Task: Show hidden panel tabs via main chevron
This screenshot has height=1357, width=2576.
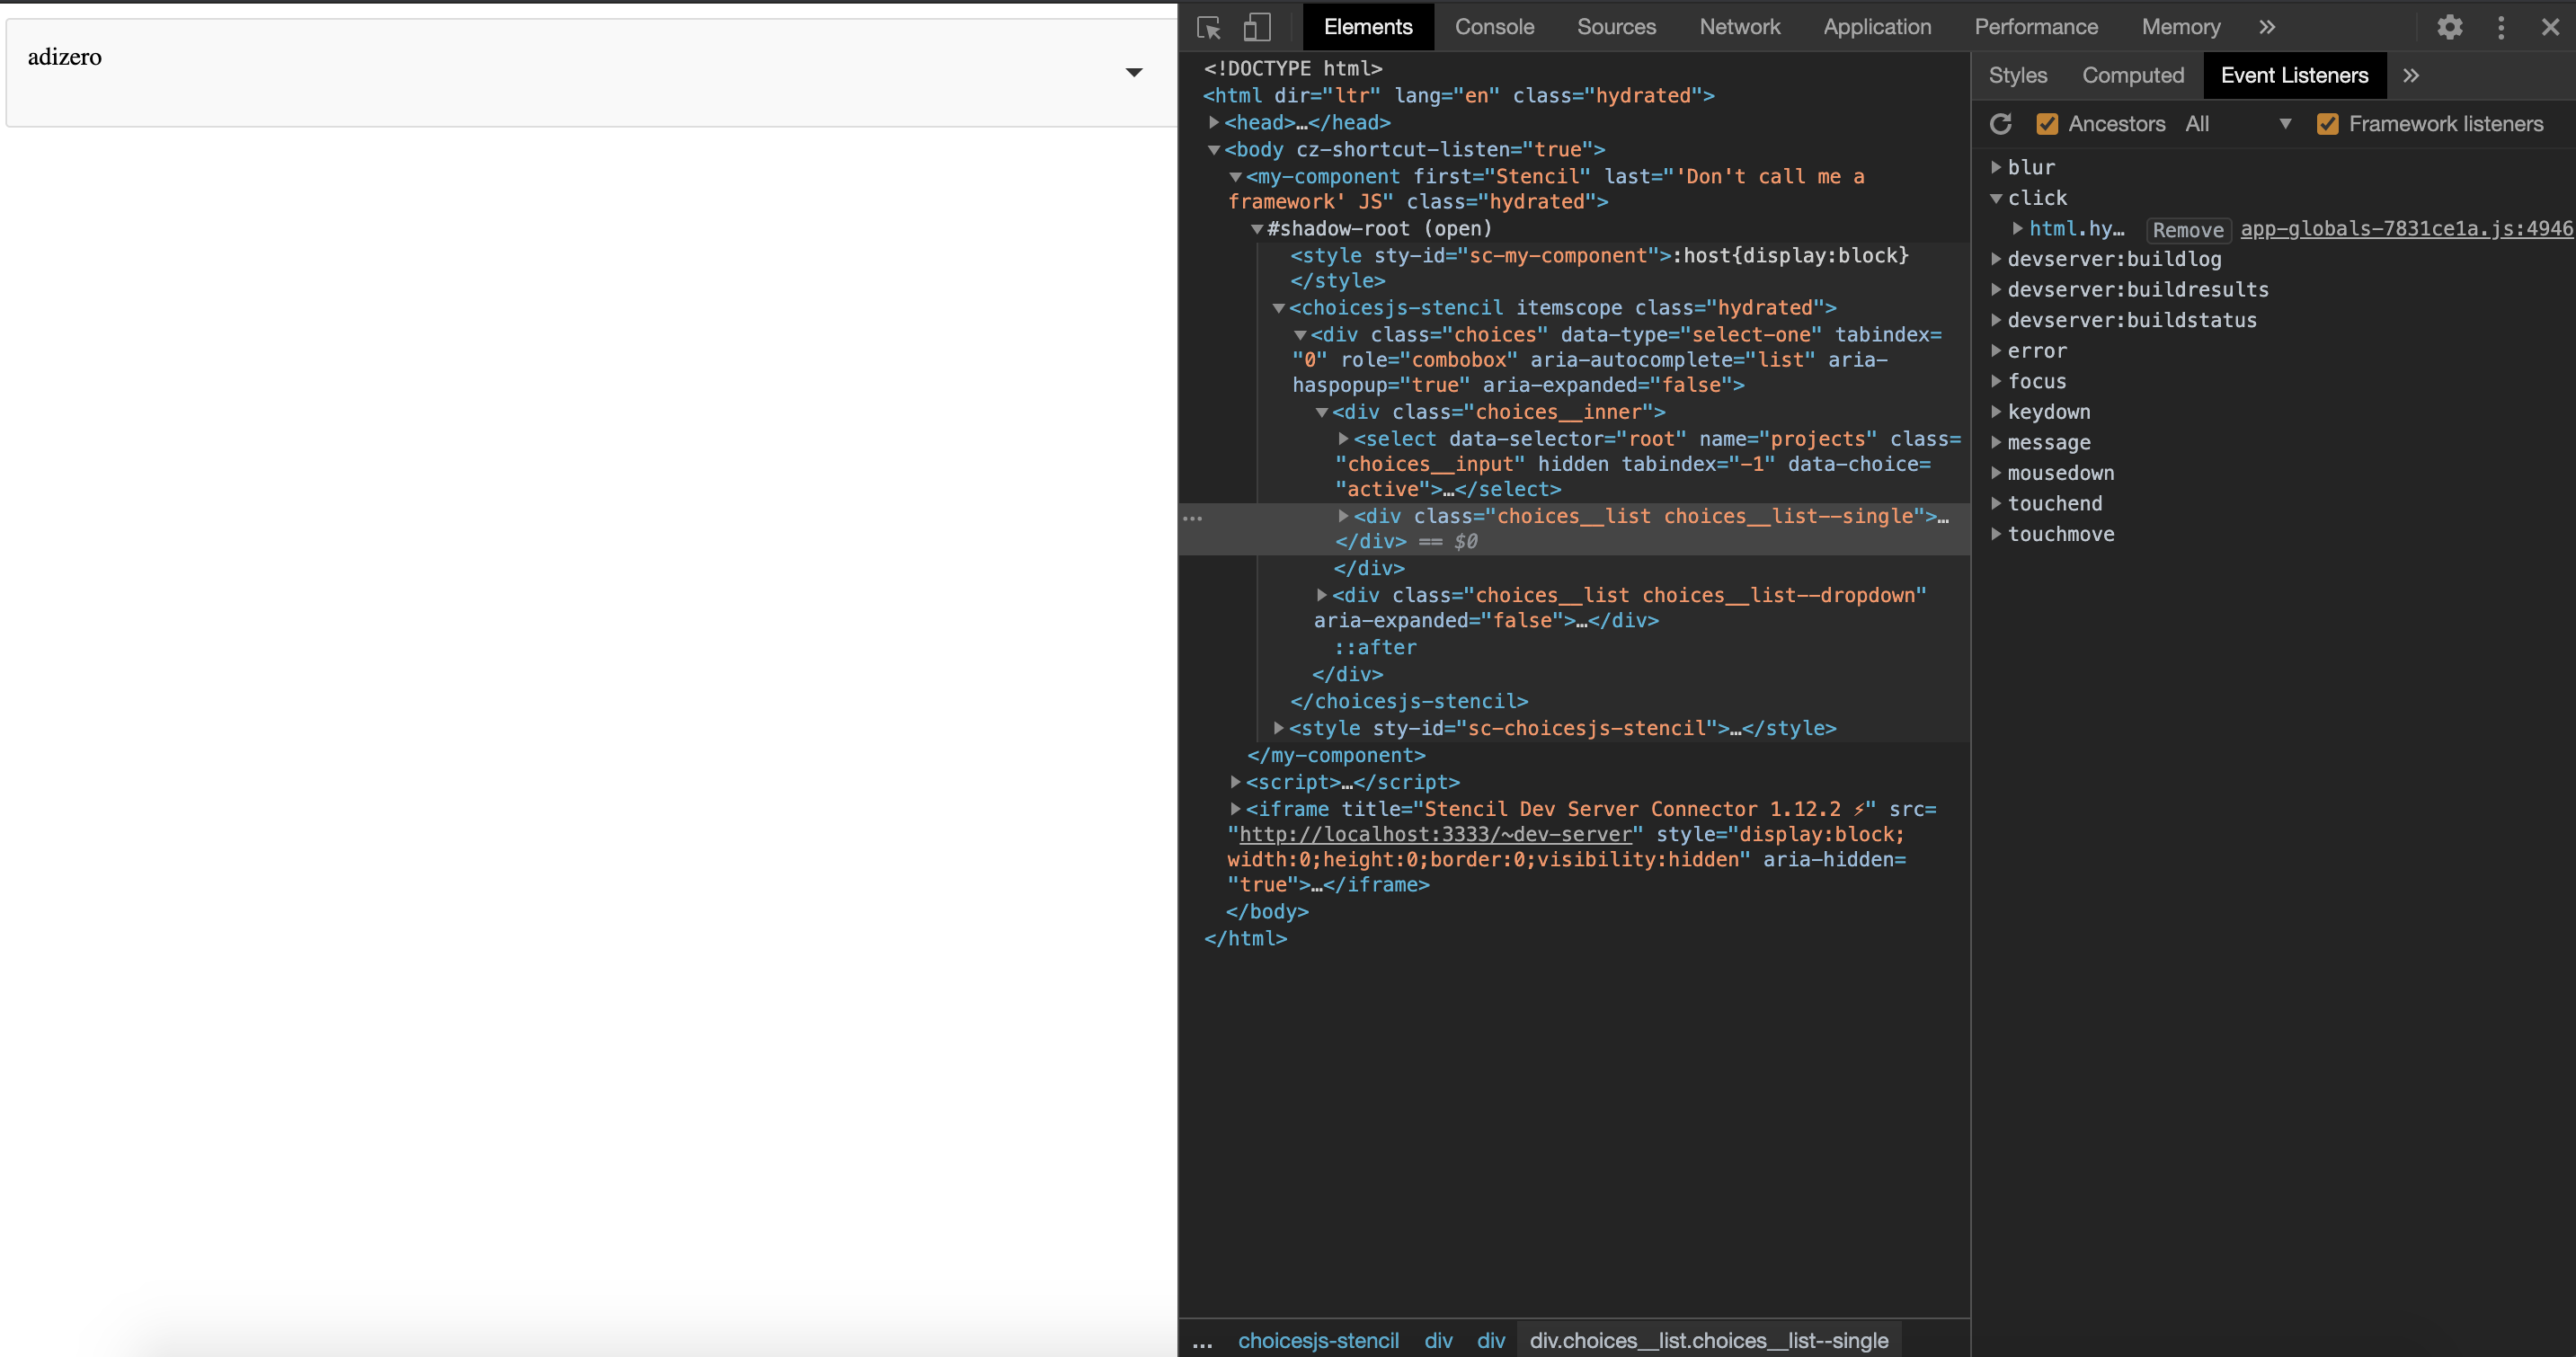Action: coord(2266,27)
